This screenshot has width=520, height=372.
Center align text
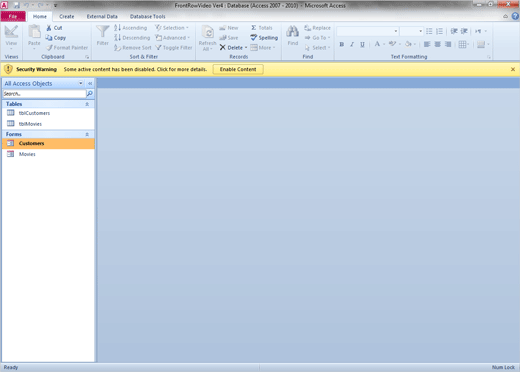438,44
